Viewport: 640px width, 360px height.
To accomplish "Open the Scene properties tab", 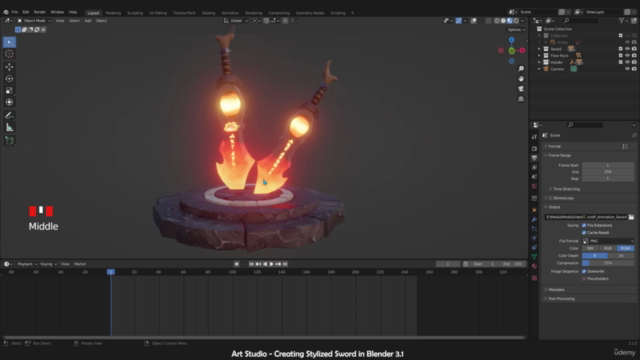I will 534,177.
